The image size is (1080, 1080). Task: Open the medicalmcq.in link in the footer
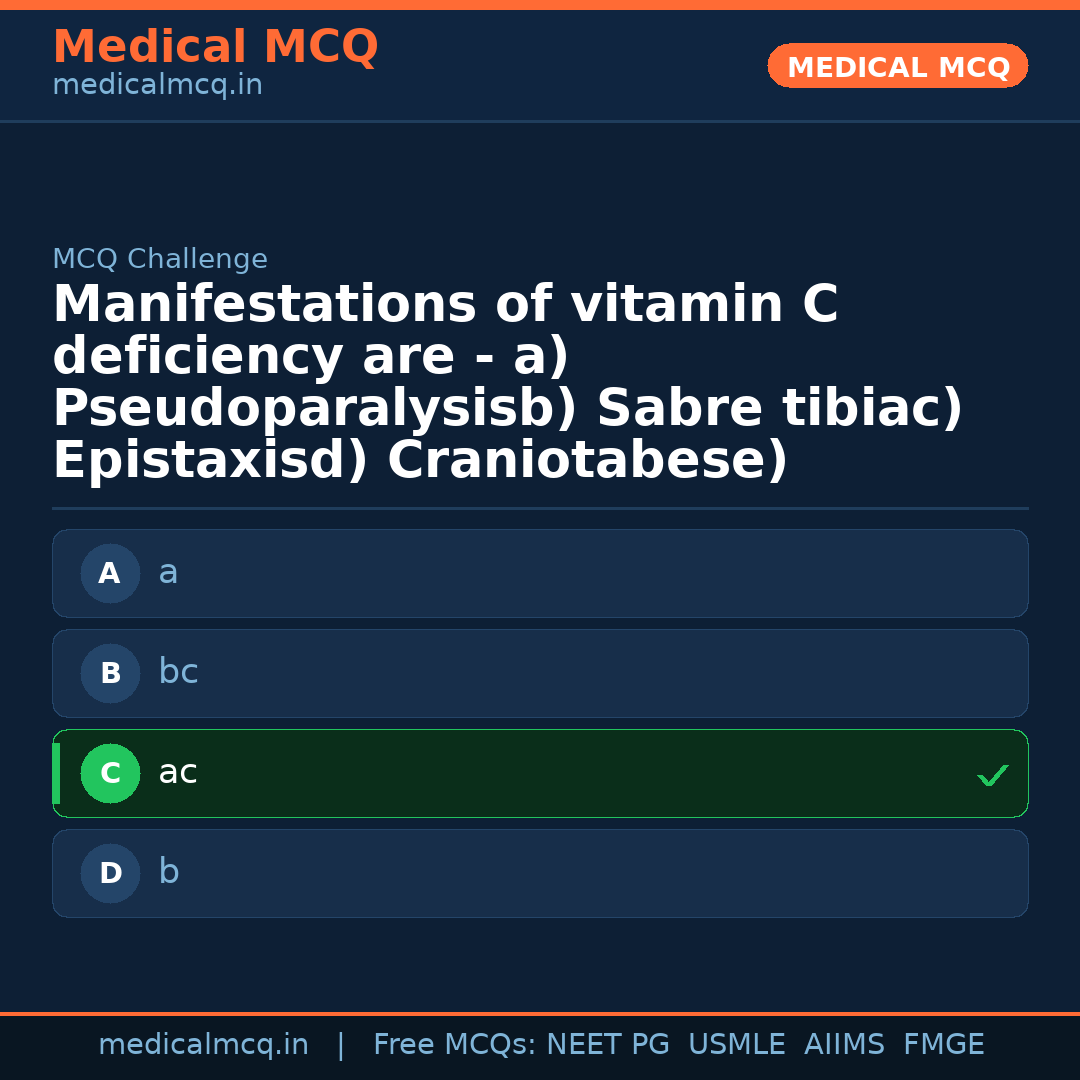click(x=203, y=1045)
